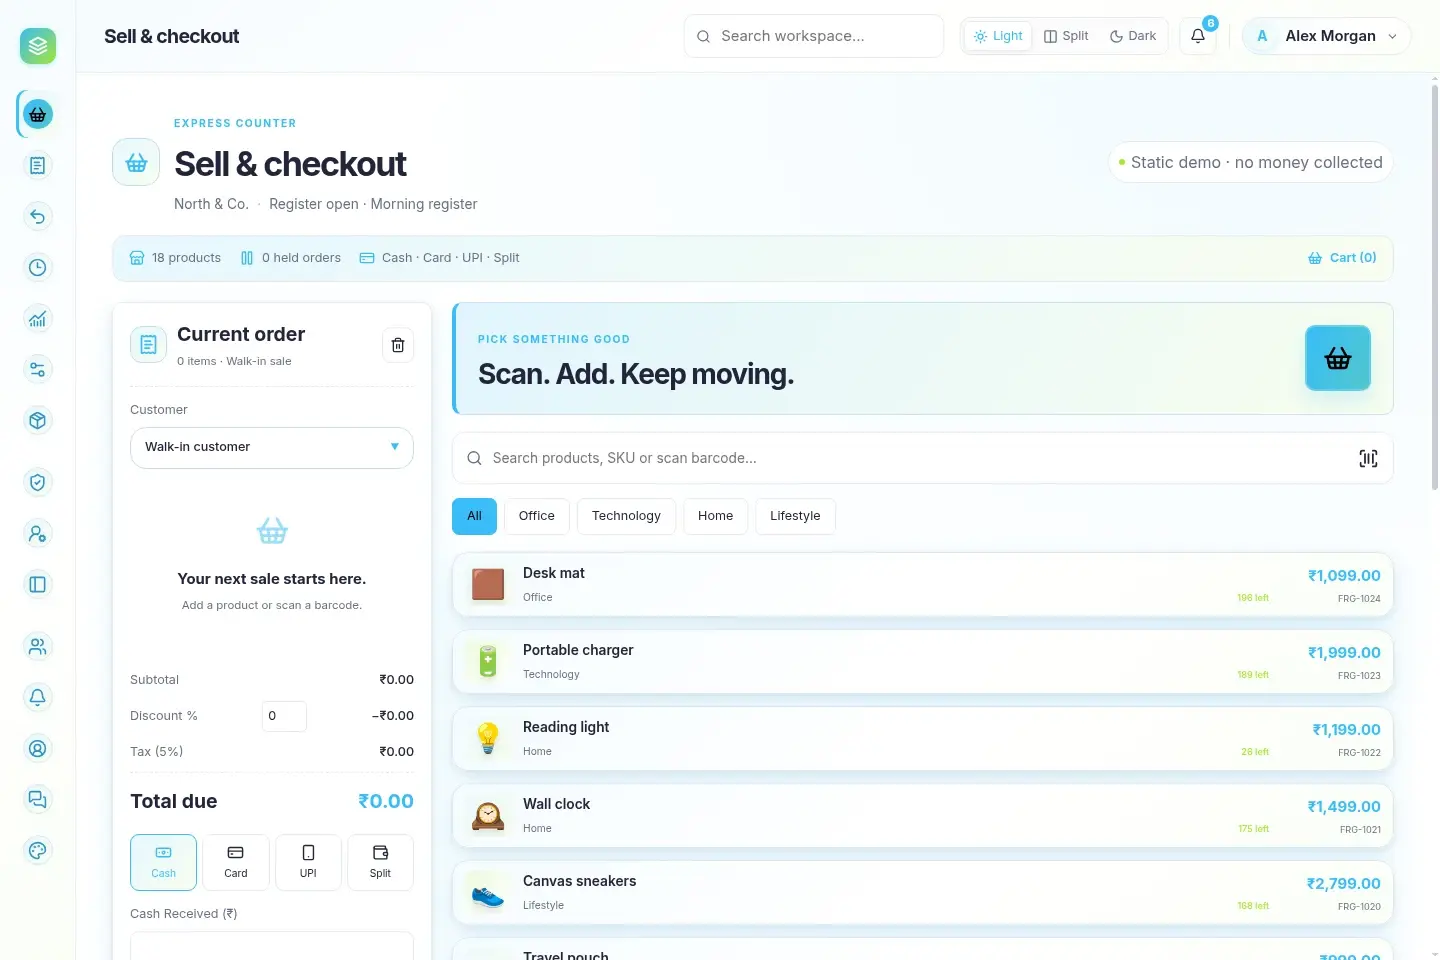Open the box inventory icon in sidebar
The height and width of the screenshot is (960, 1440).
coord(38,420)
